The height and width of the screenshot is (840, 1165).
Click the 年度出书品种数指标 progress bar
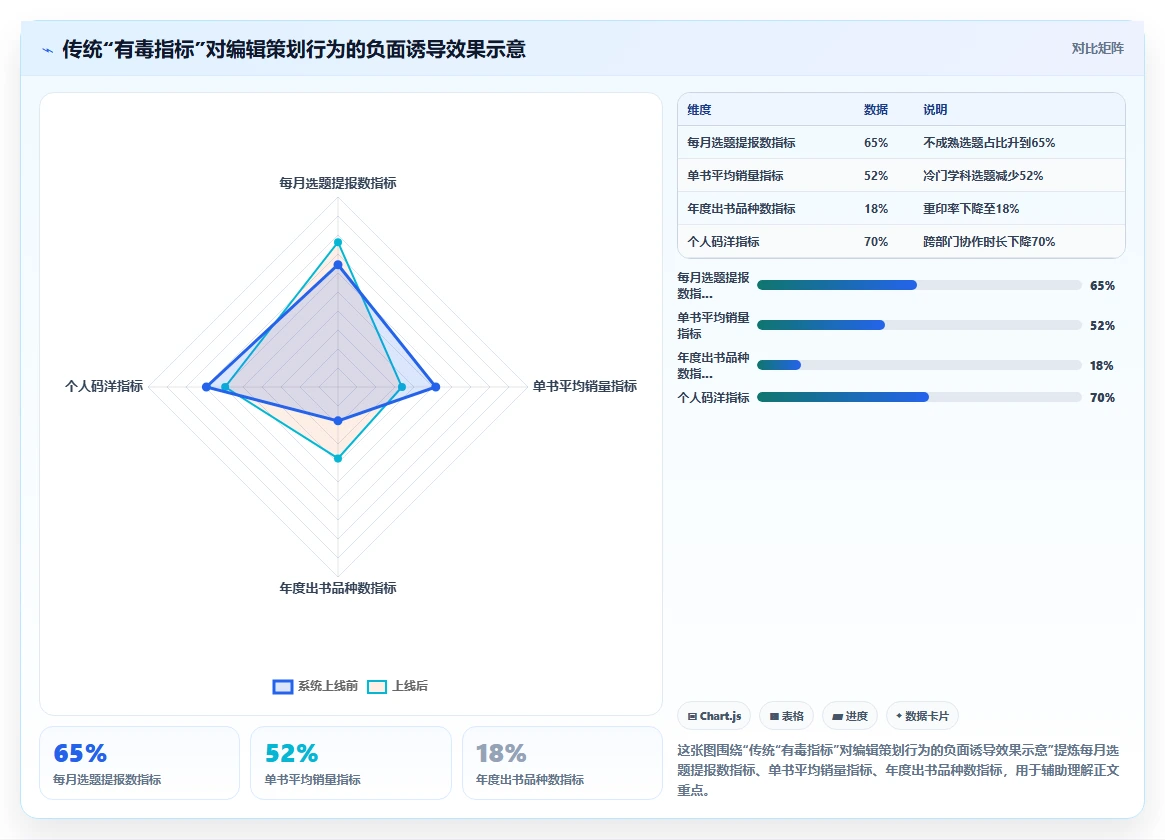click(919, 365)
